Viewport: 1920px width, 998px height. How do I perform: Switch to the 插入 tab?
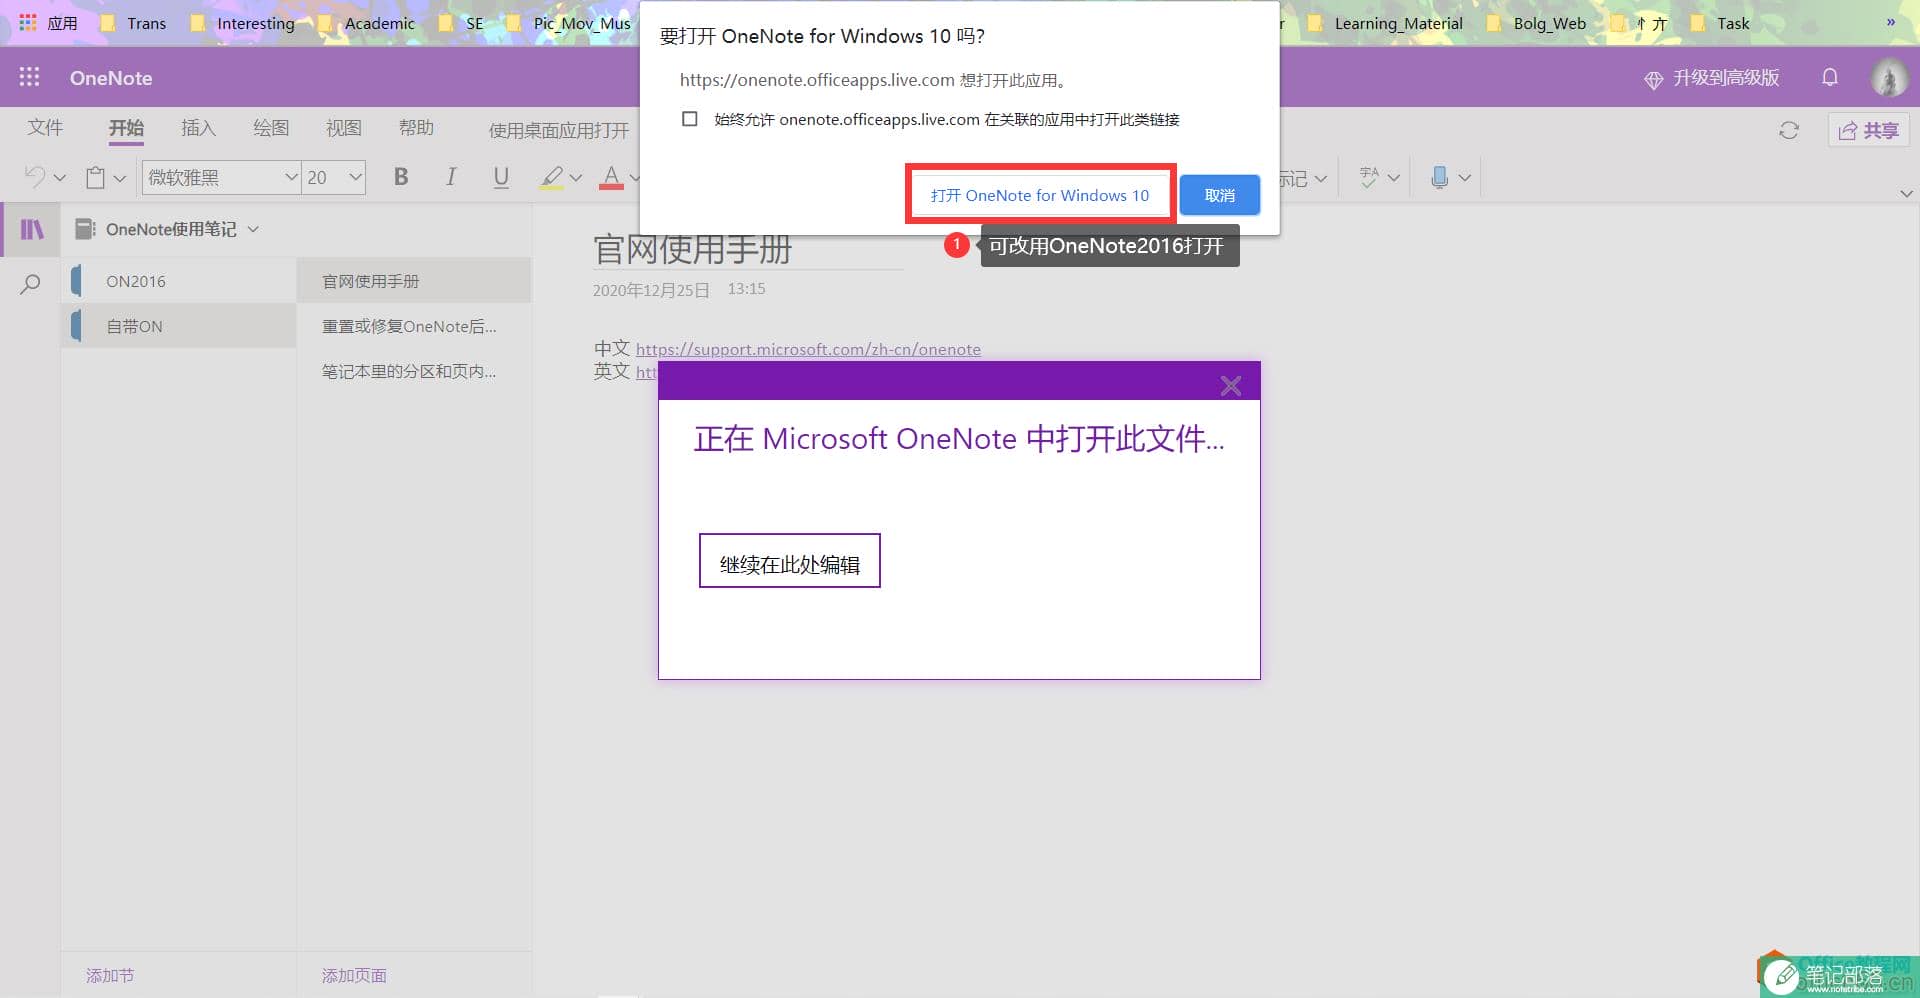(198, 128)
